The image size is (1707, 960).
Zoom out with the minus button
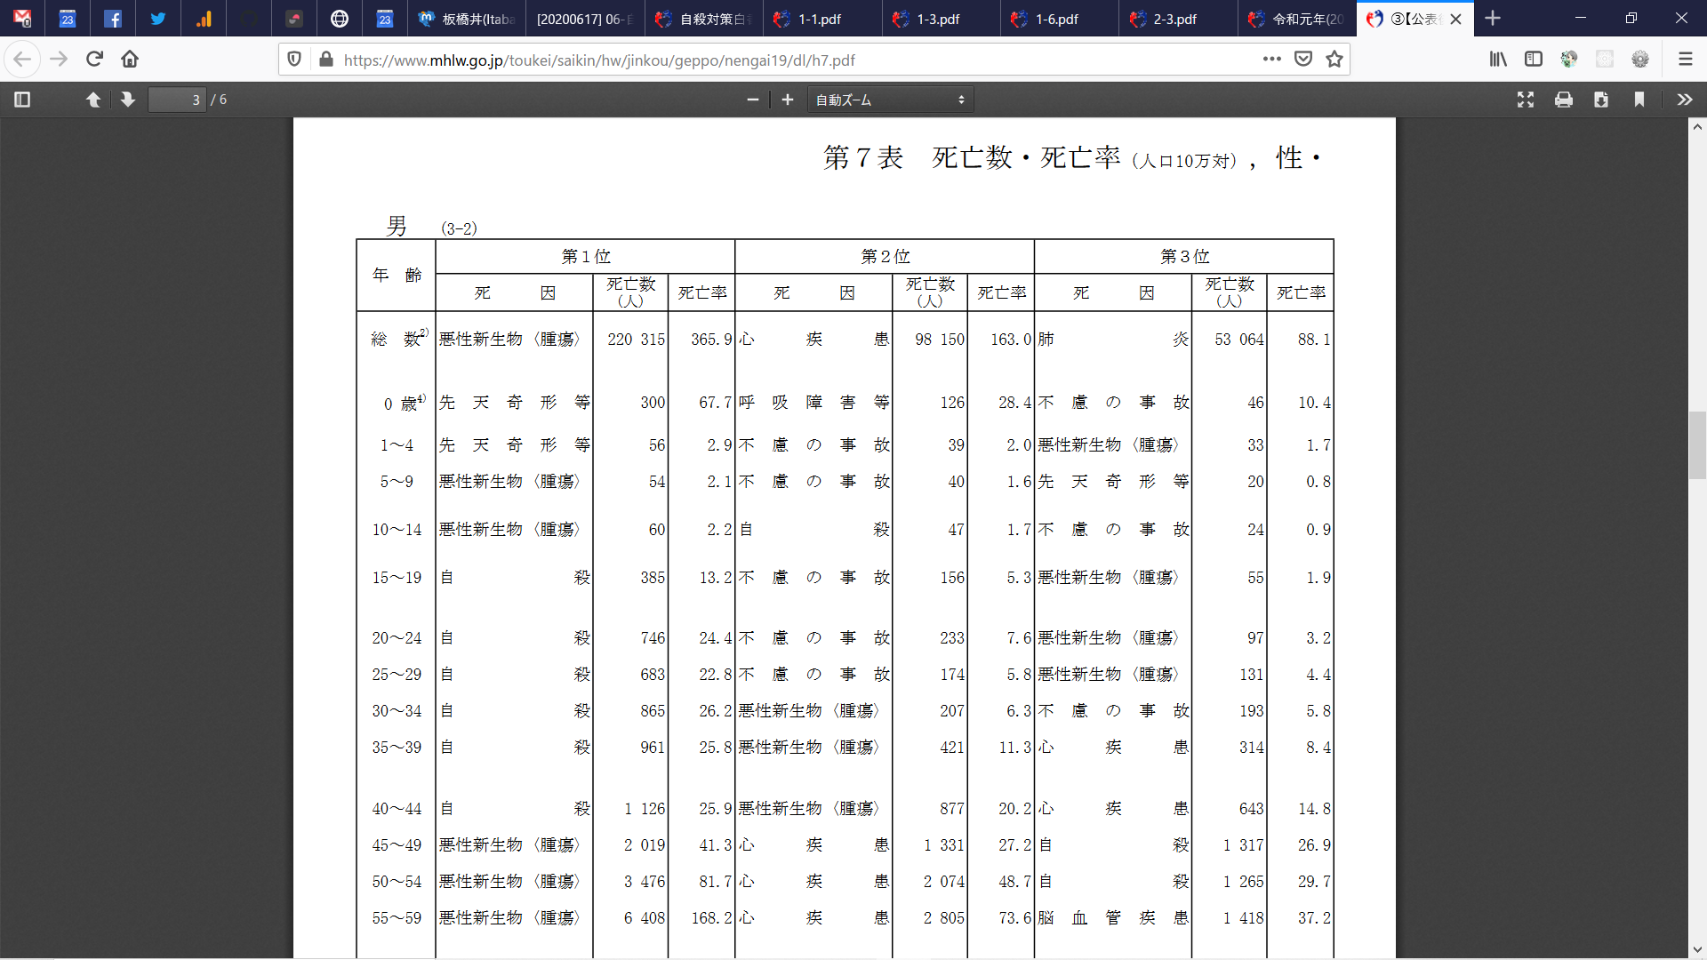752,100
